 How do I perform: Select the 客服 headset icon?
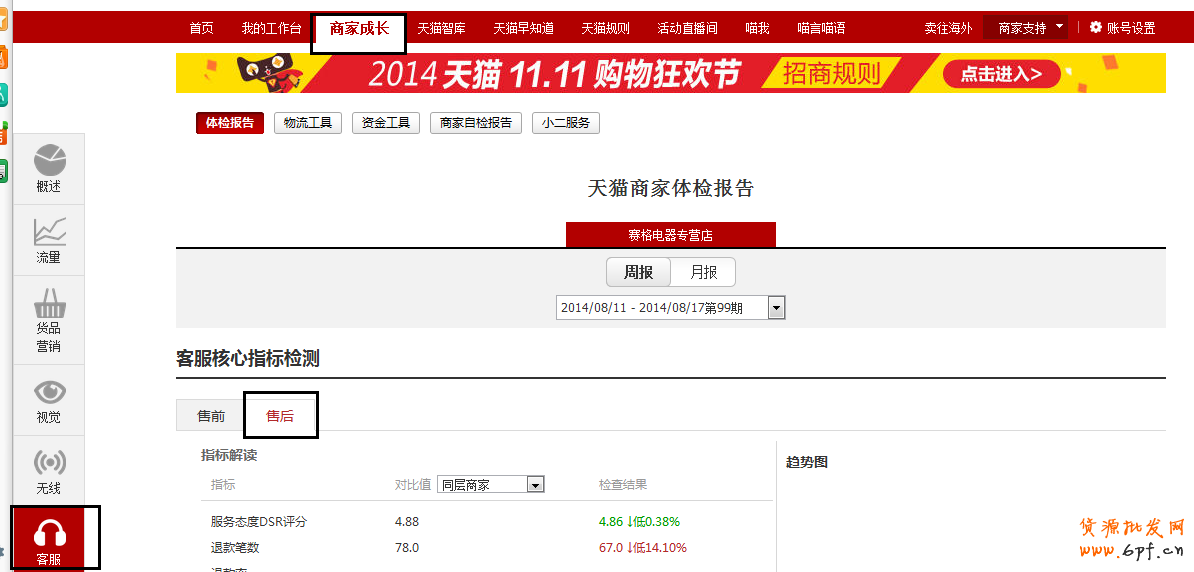[x=49, y=534]
